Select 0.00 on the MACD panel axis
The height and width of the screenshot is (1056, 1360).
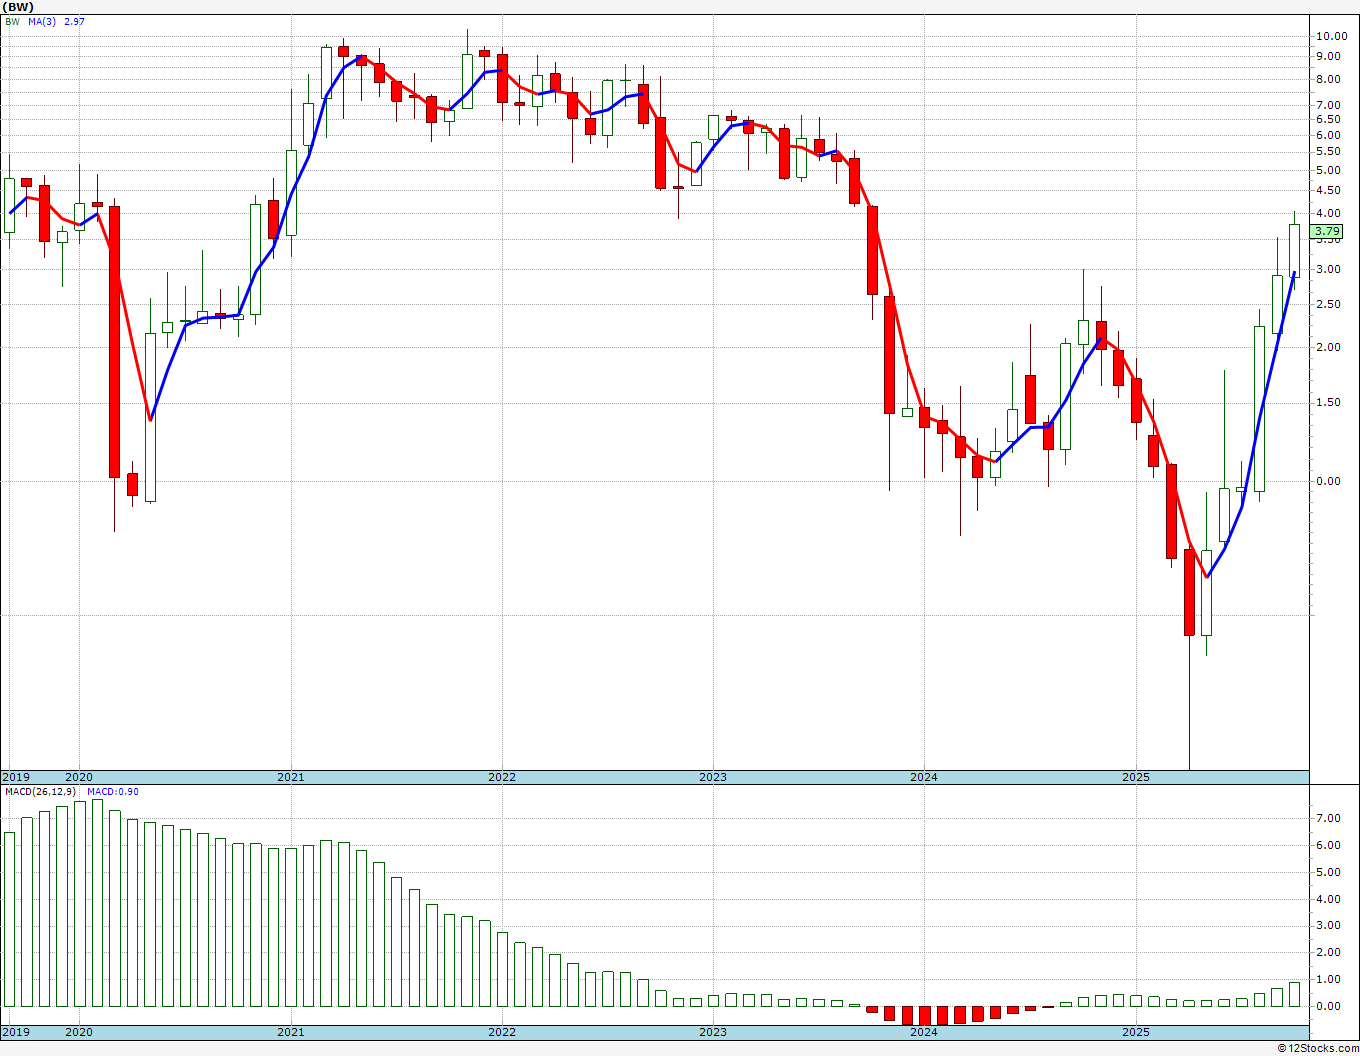coord(1328,1006)
